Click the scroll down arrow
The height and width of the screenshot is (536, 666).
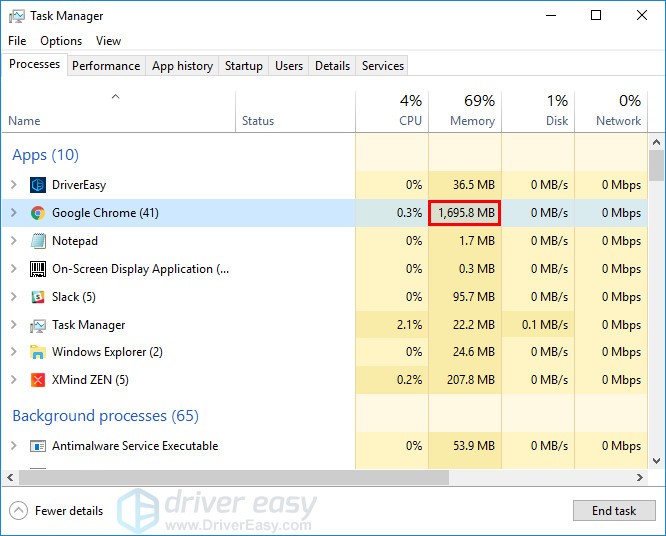tap(656, 461)
